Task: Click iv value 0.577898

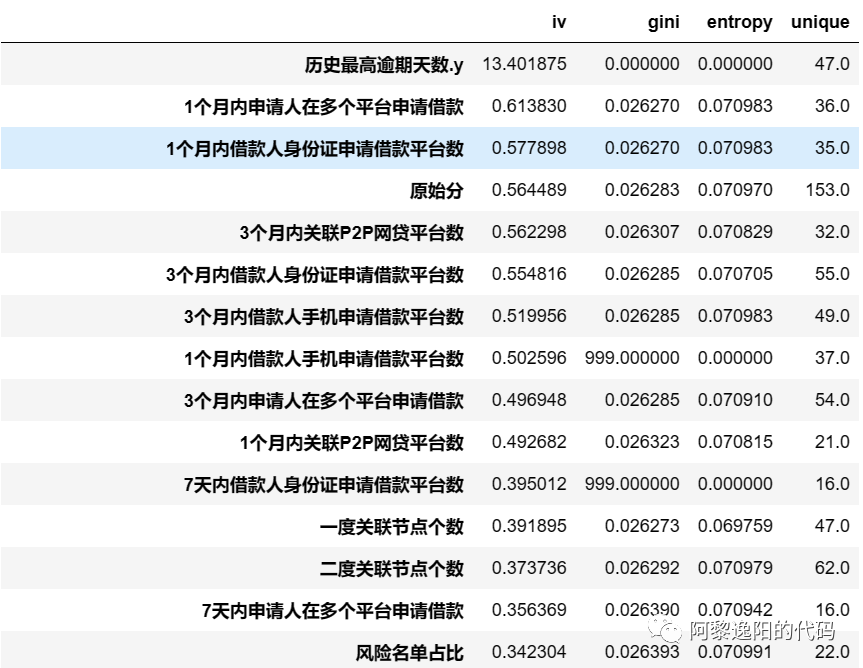Action: [529, 147]
